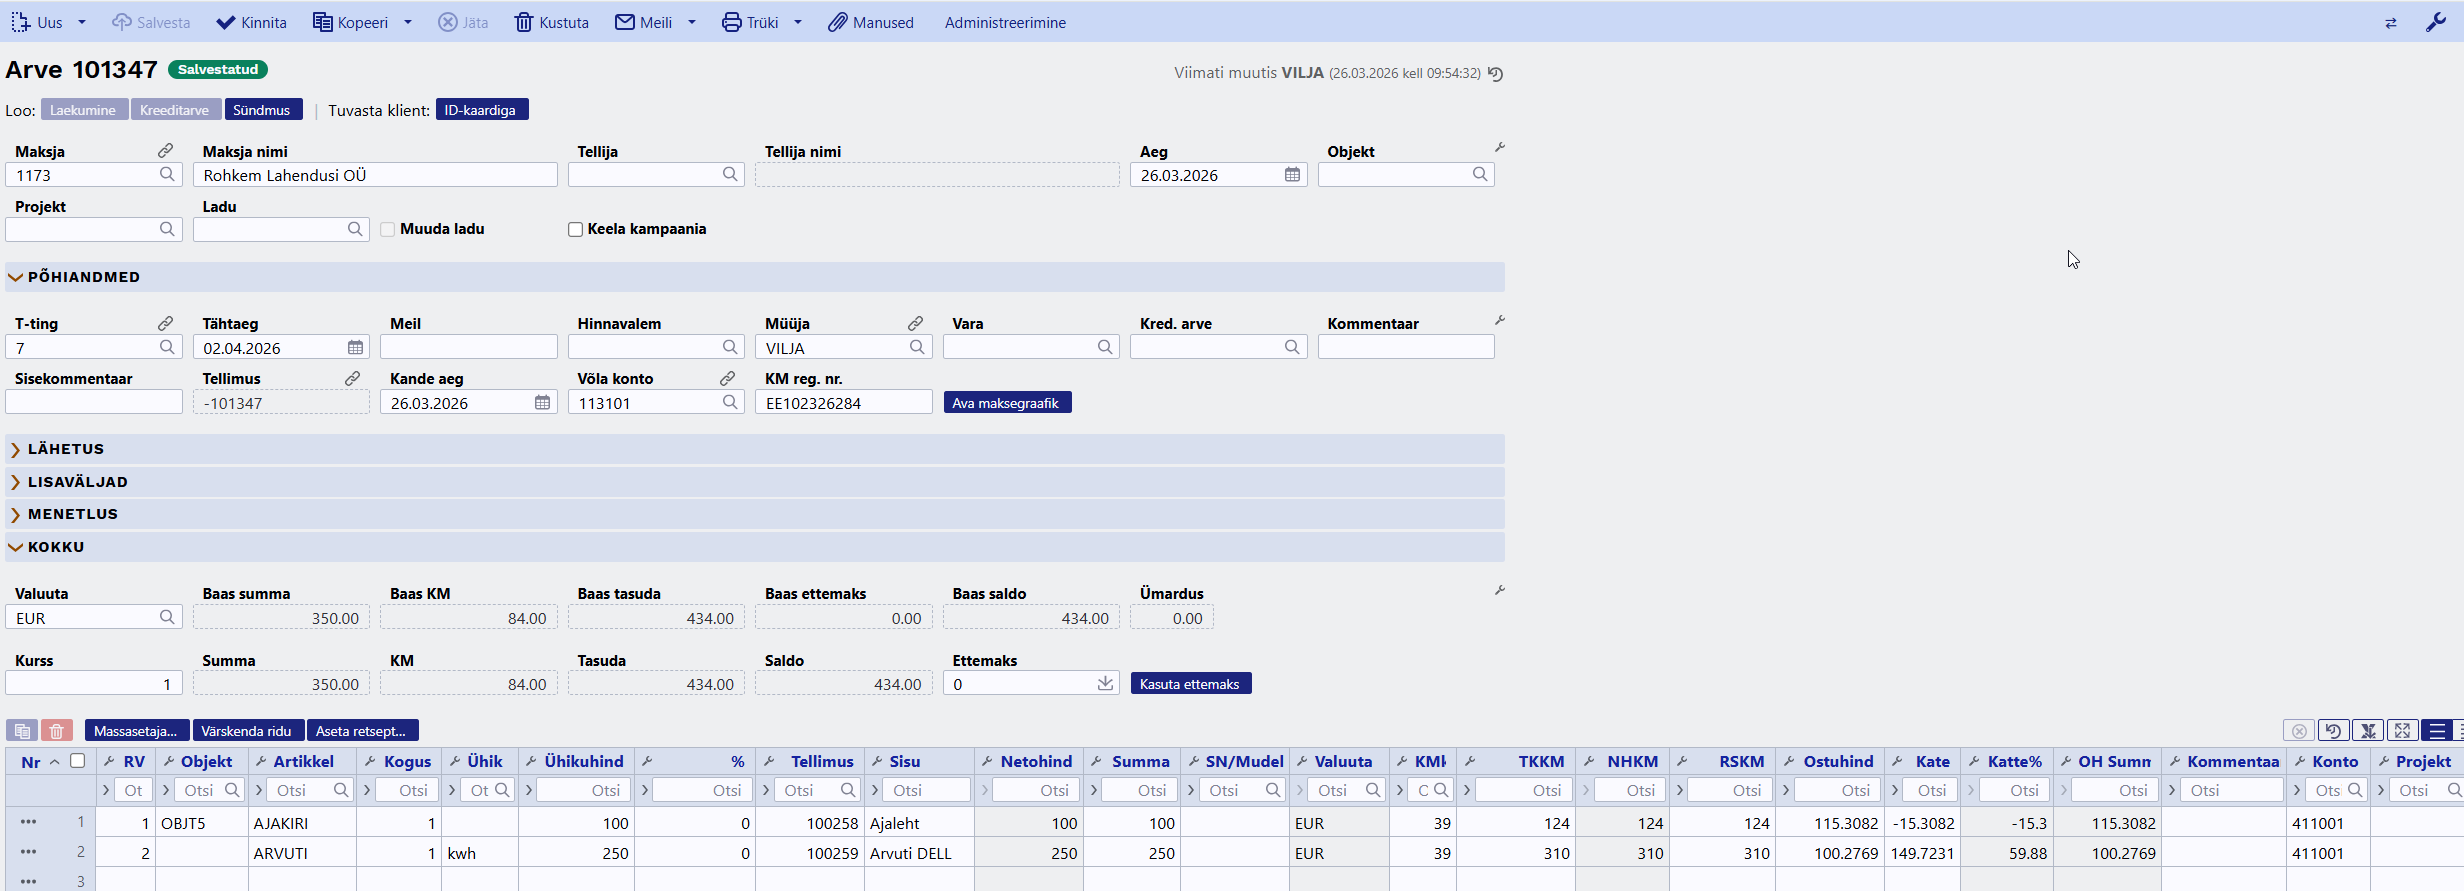
Task: Click the Manused paperclip attachments button
Action: coord(870,22)
